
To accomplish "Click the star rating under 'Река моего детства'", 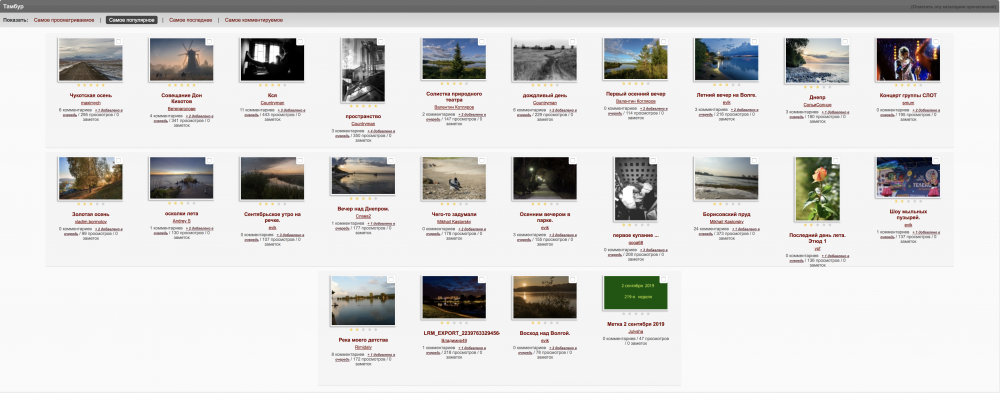I will coord(363,330).
